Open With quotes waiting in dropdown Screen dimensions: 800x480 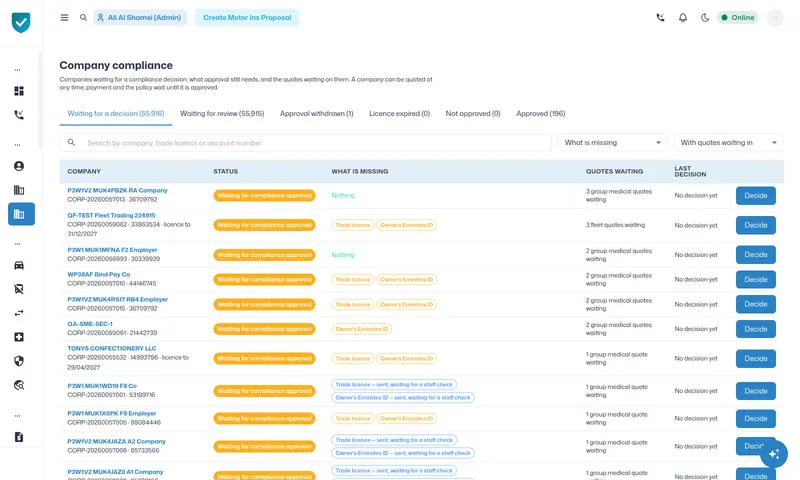(729, 143)
